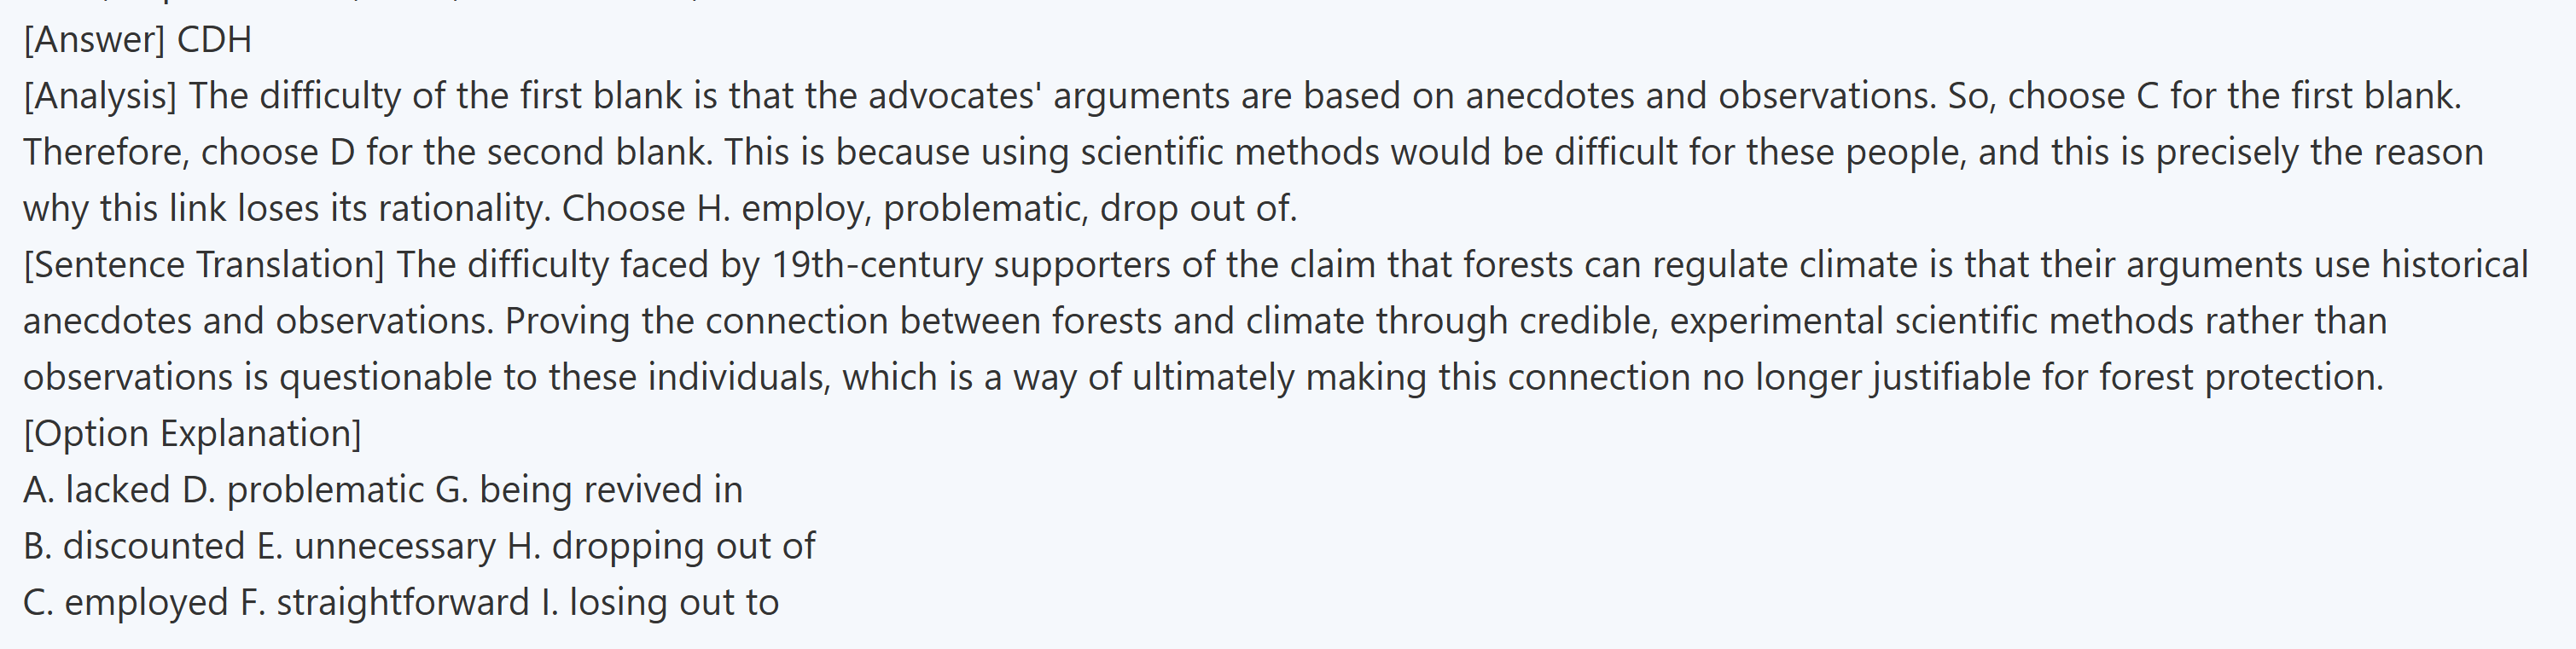The height and width of the screenshot is (649, 2576).
Task: Click the [Option Explanation] heading
Action: coord(192,433)
